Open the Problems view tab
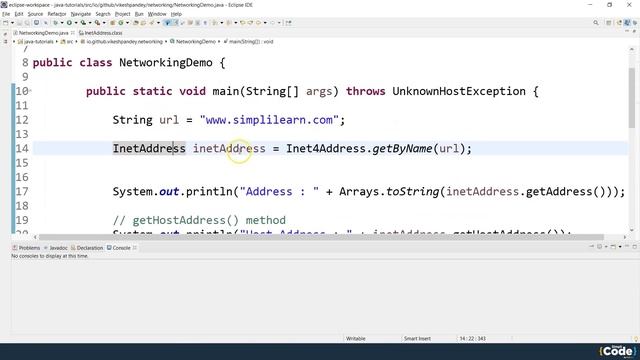Image resolution: width=640 pixels, height=360 pixels. point(26,248)
